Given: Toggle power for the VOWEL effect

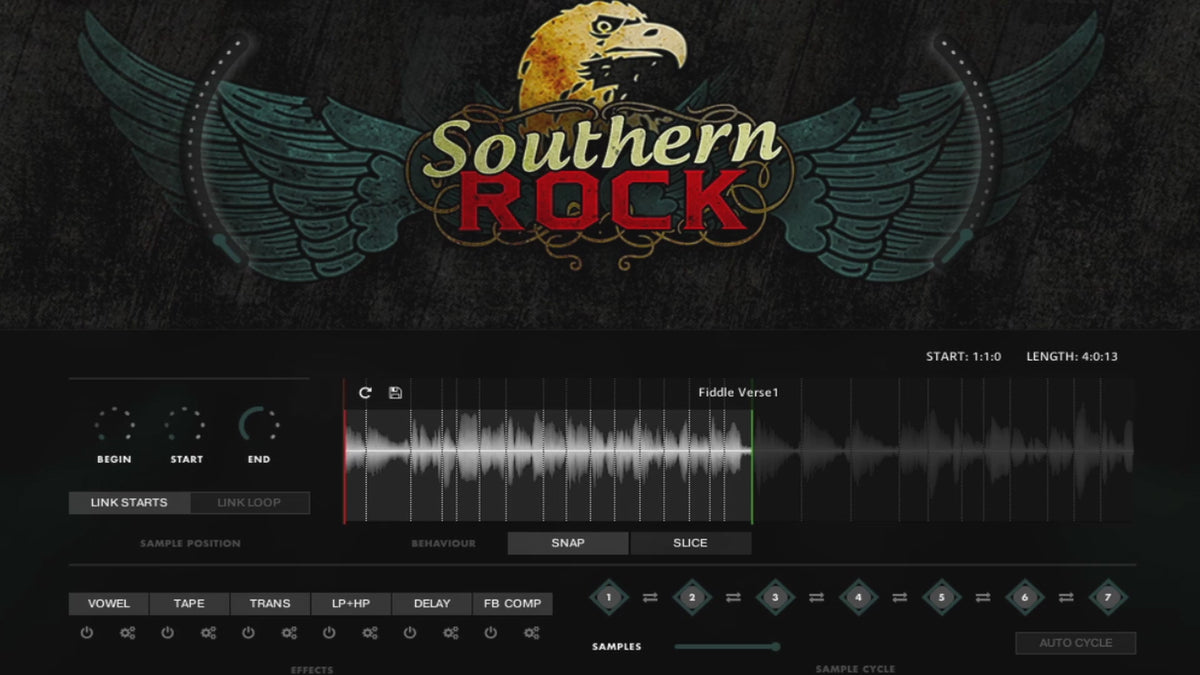Looking at the screenshot, I should [x=87, y=633].
